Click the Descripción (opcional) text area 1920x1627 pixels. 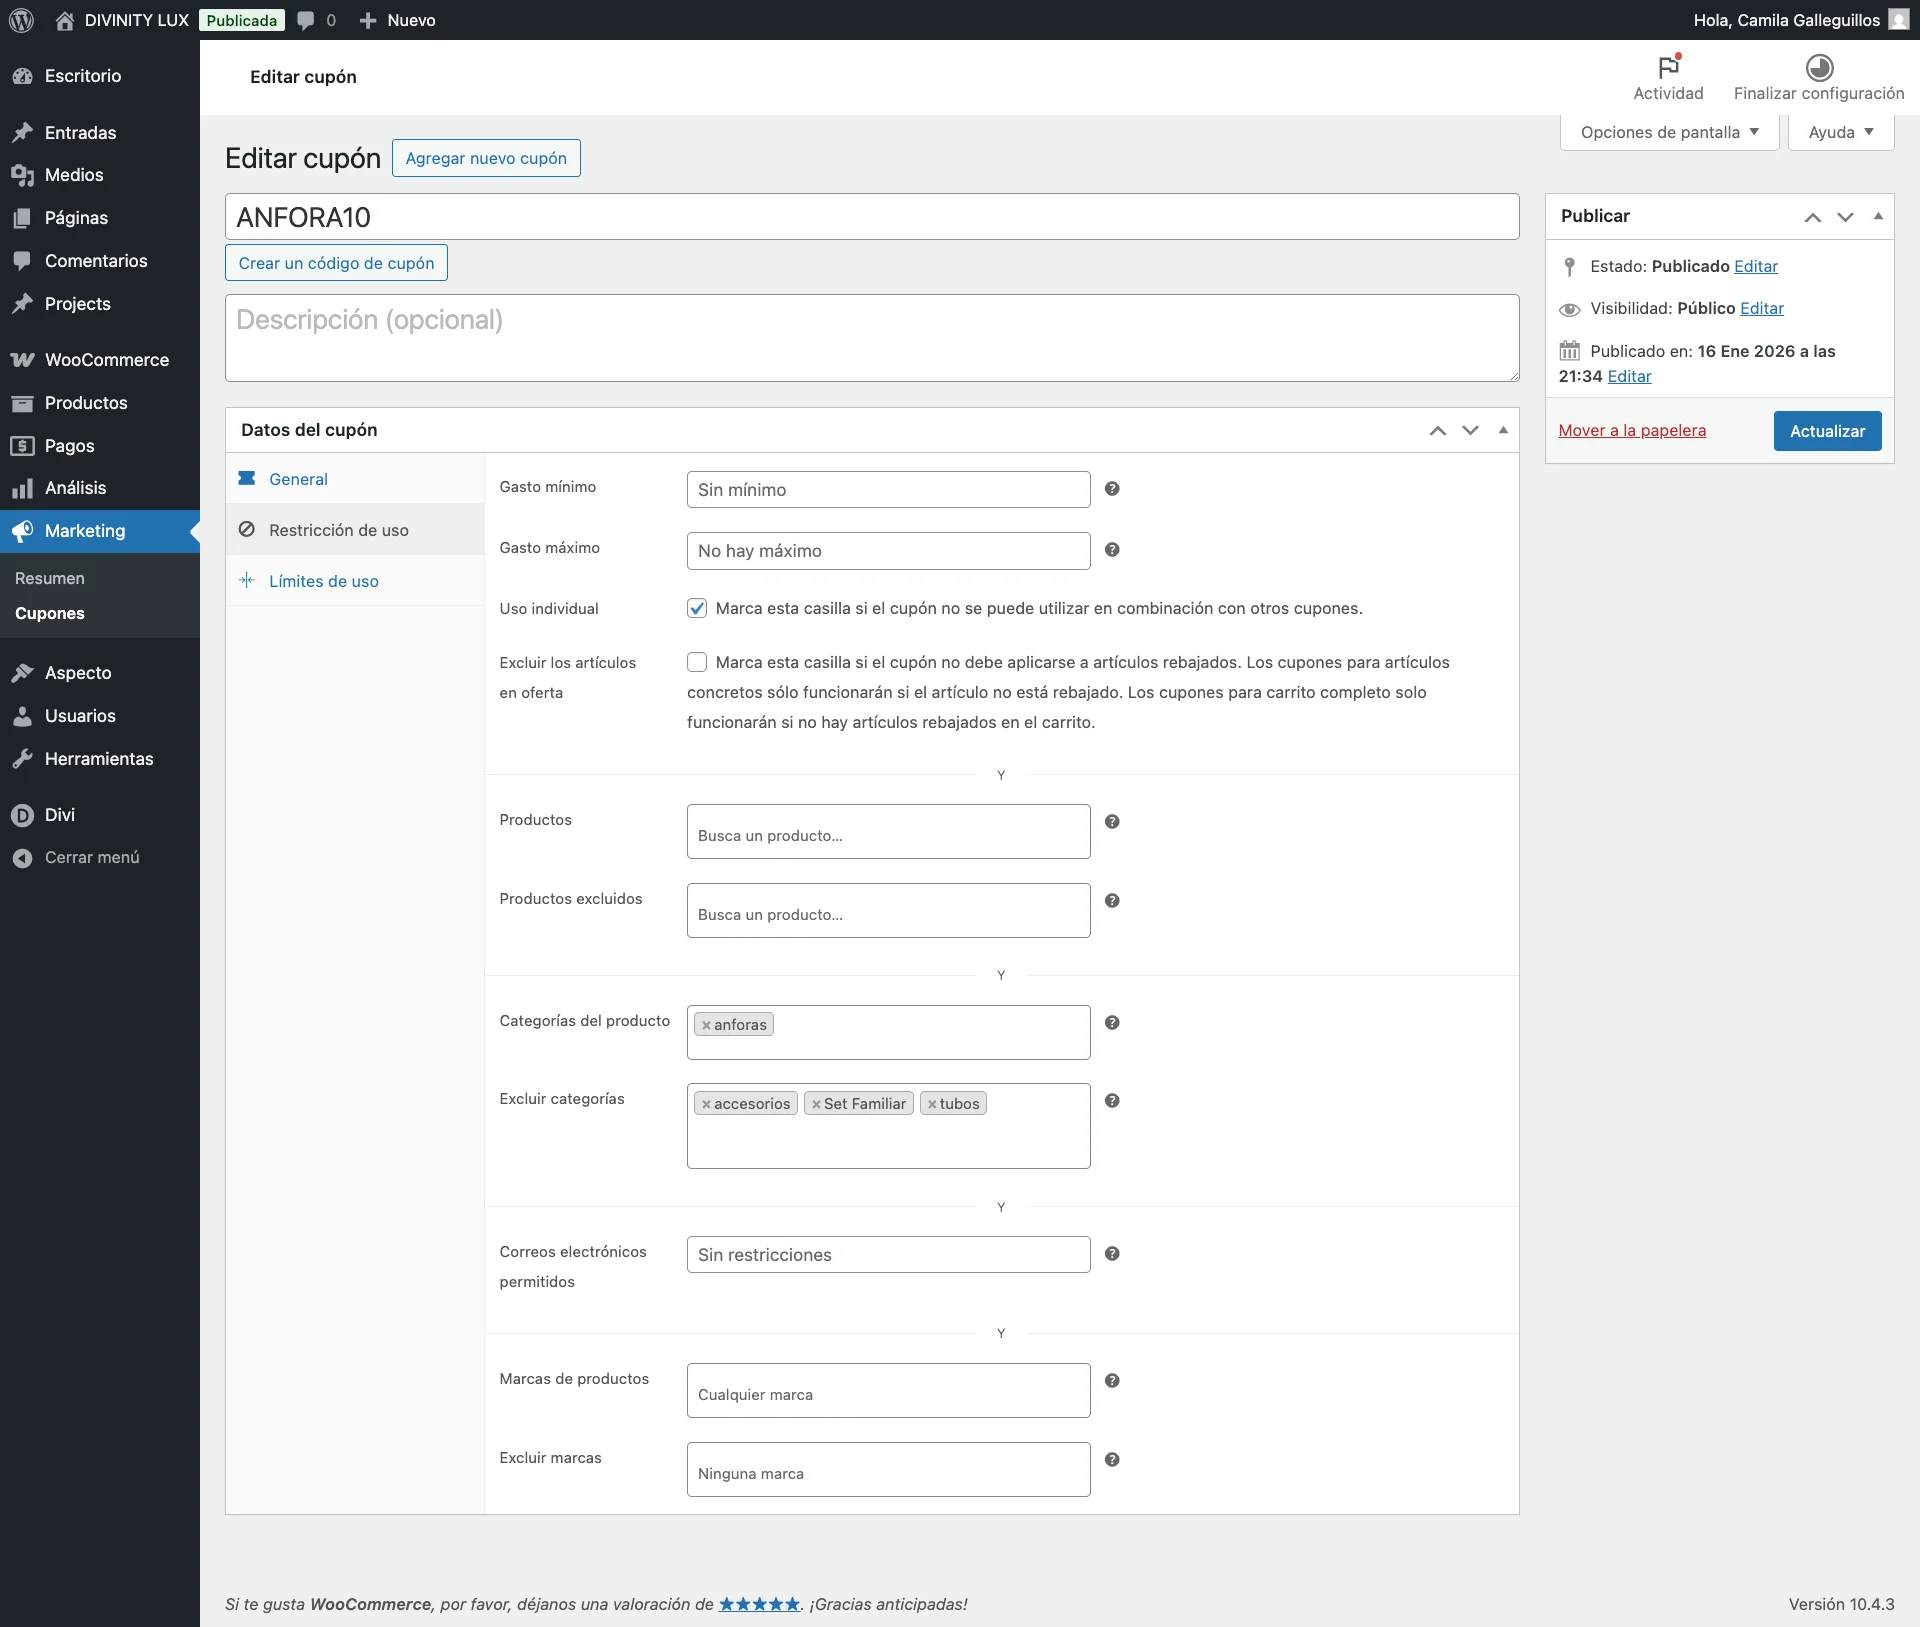[872, 338]
